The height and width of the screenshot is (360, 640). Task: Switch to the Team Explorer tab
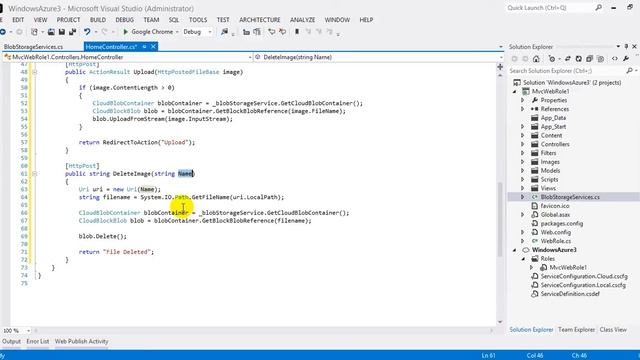click(576, 329)
